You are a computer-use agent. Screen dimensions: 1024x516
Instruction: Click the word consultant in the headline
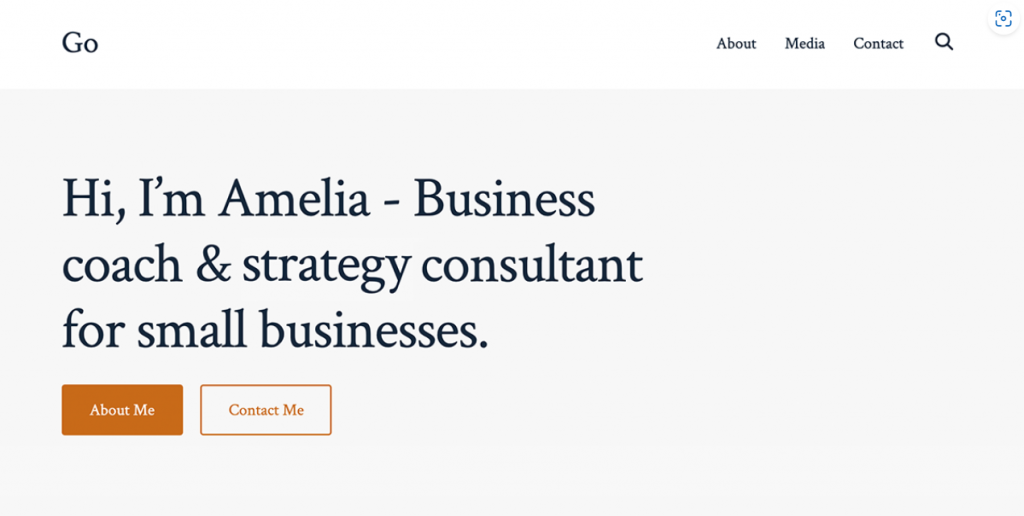tap(532, 265)
